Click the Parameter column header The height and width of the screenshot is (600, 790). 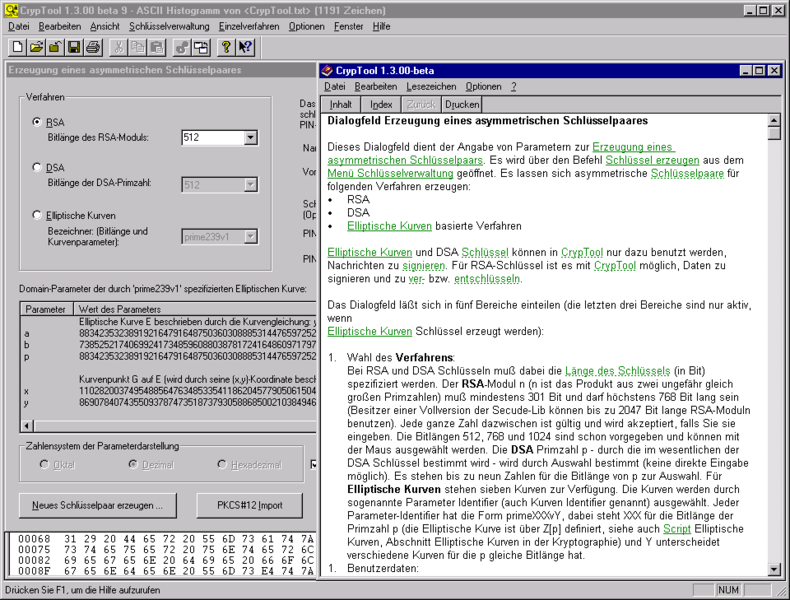[46, 309]
